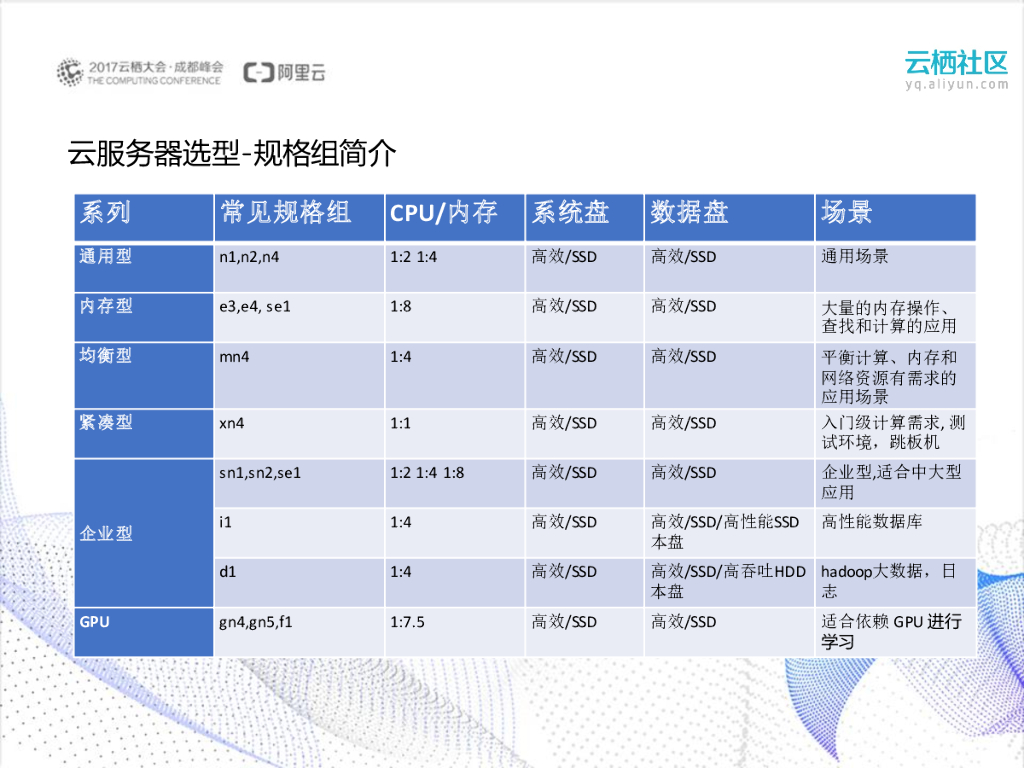Image resolution: width=1024 pixels, height=768 pixels.
Task: Click the 阿里云 logo
Action: click(284, 72)
